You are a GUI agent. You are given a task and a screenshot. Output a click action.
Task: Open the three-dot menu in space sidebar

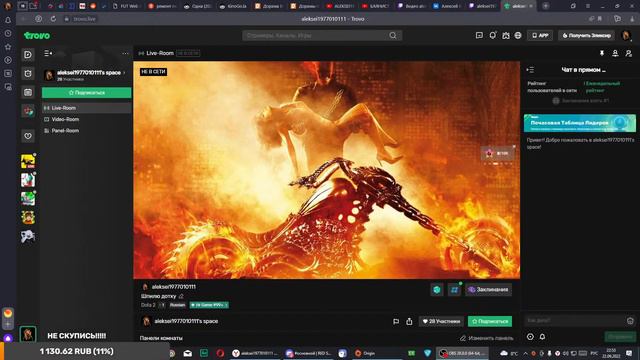coord(125,53)
